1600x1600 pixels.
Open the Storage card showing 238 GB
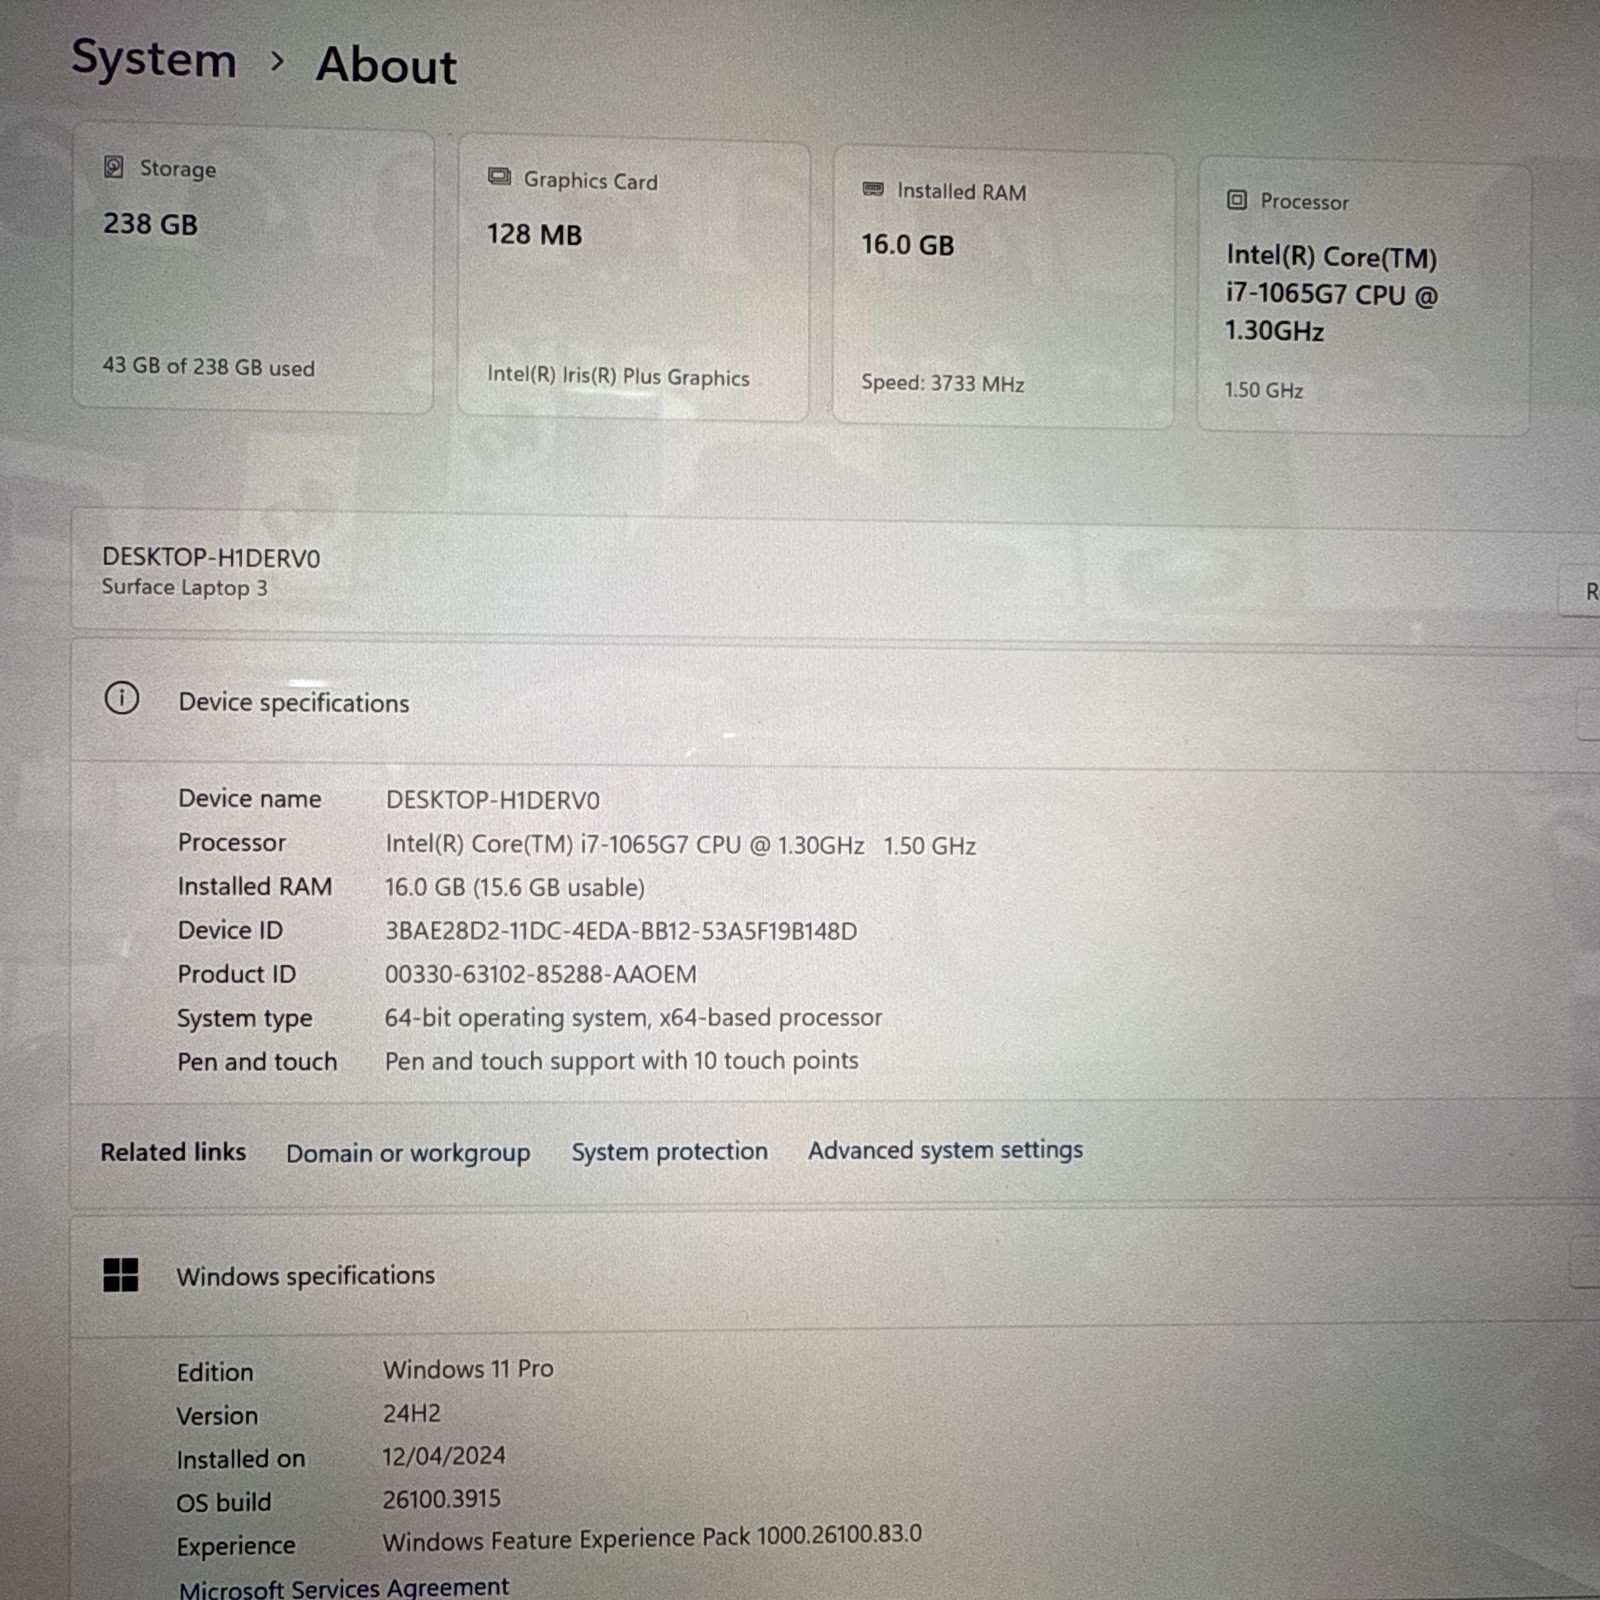(x=253, y=270)
